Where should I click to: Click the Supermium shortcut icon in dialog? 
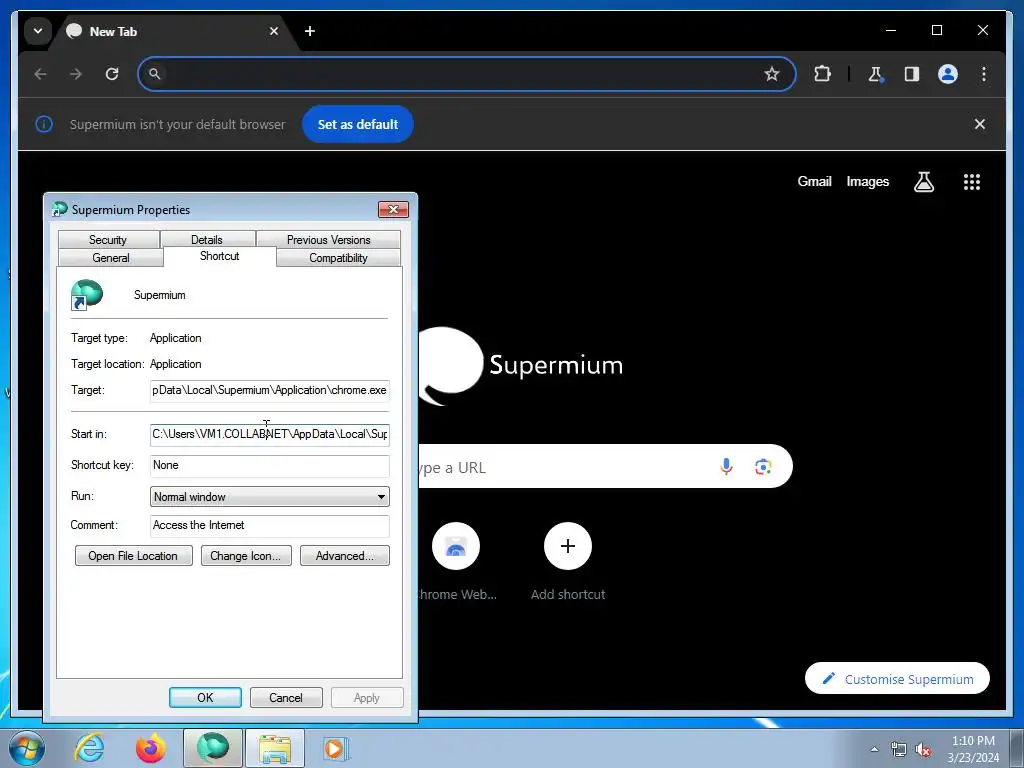pyautogui.click(x=86, y=295)
